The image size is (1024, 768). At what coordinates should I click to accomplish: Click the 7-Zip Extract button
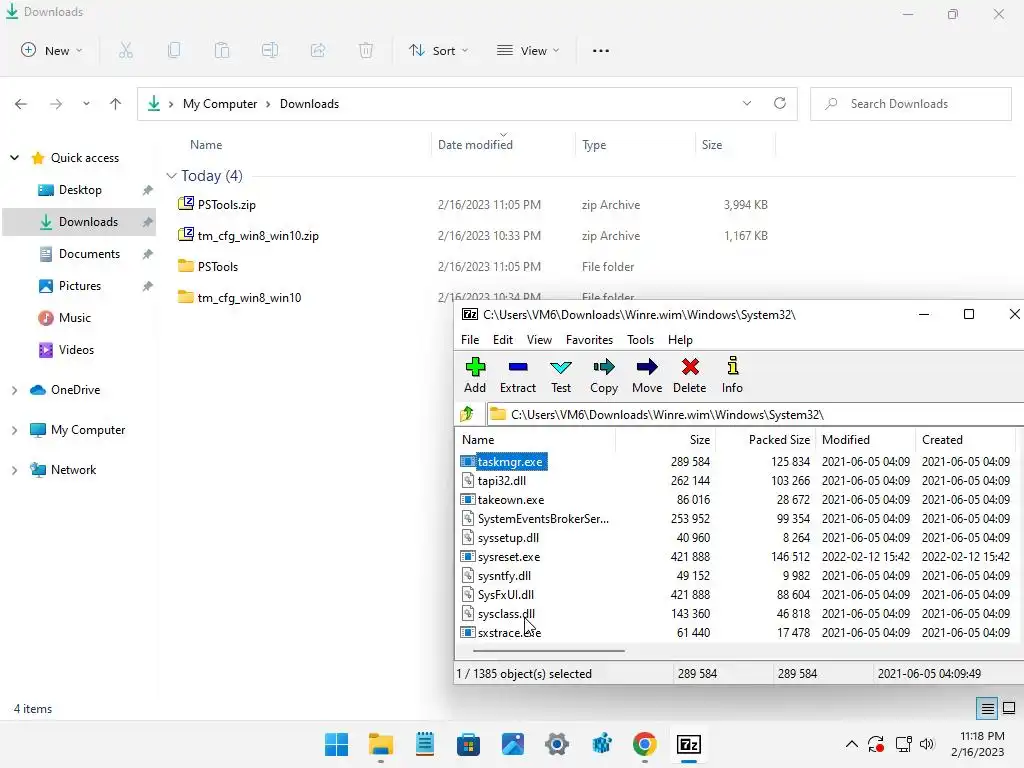click(x=518, y=376)
